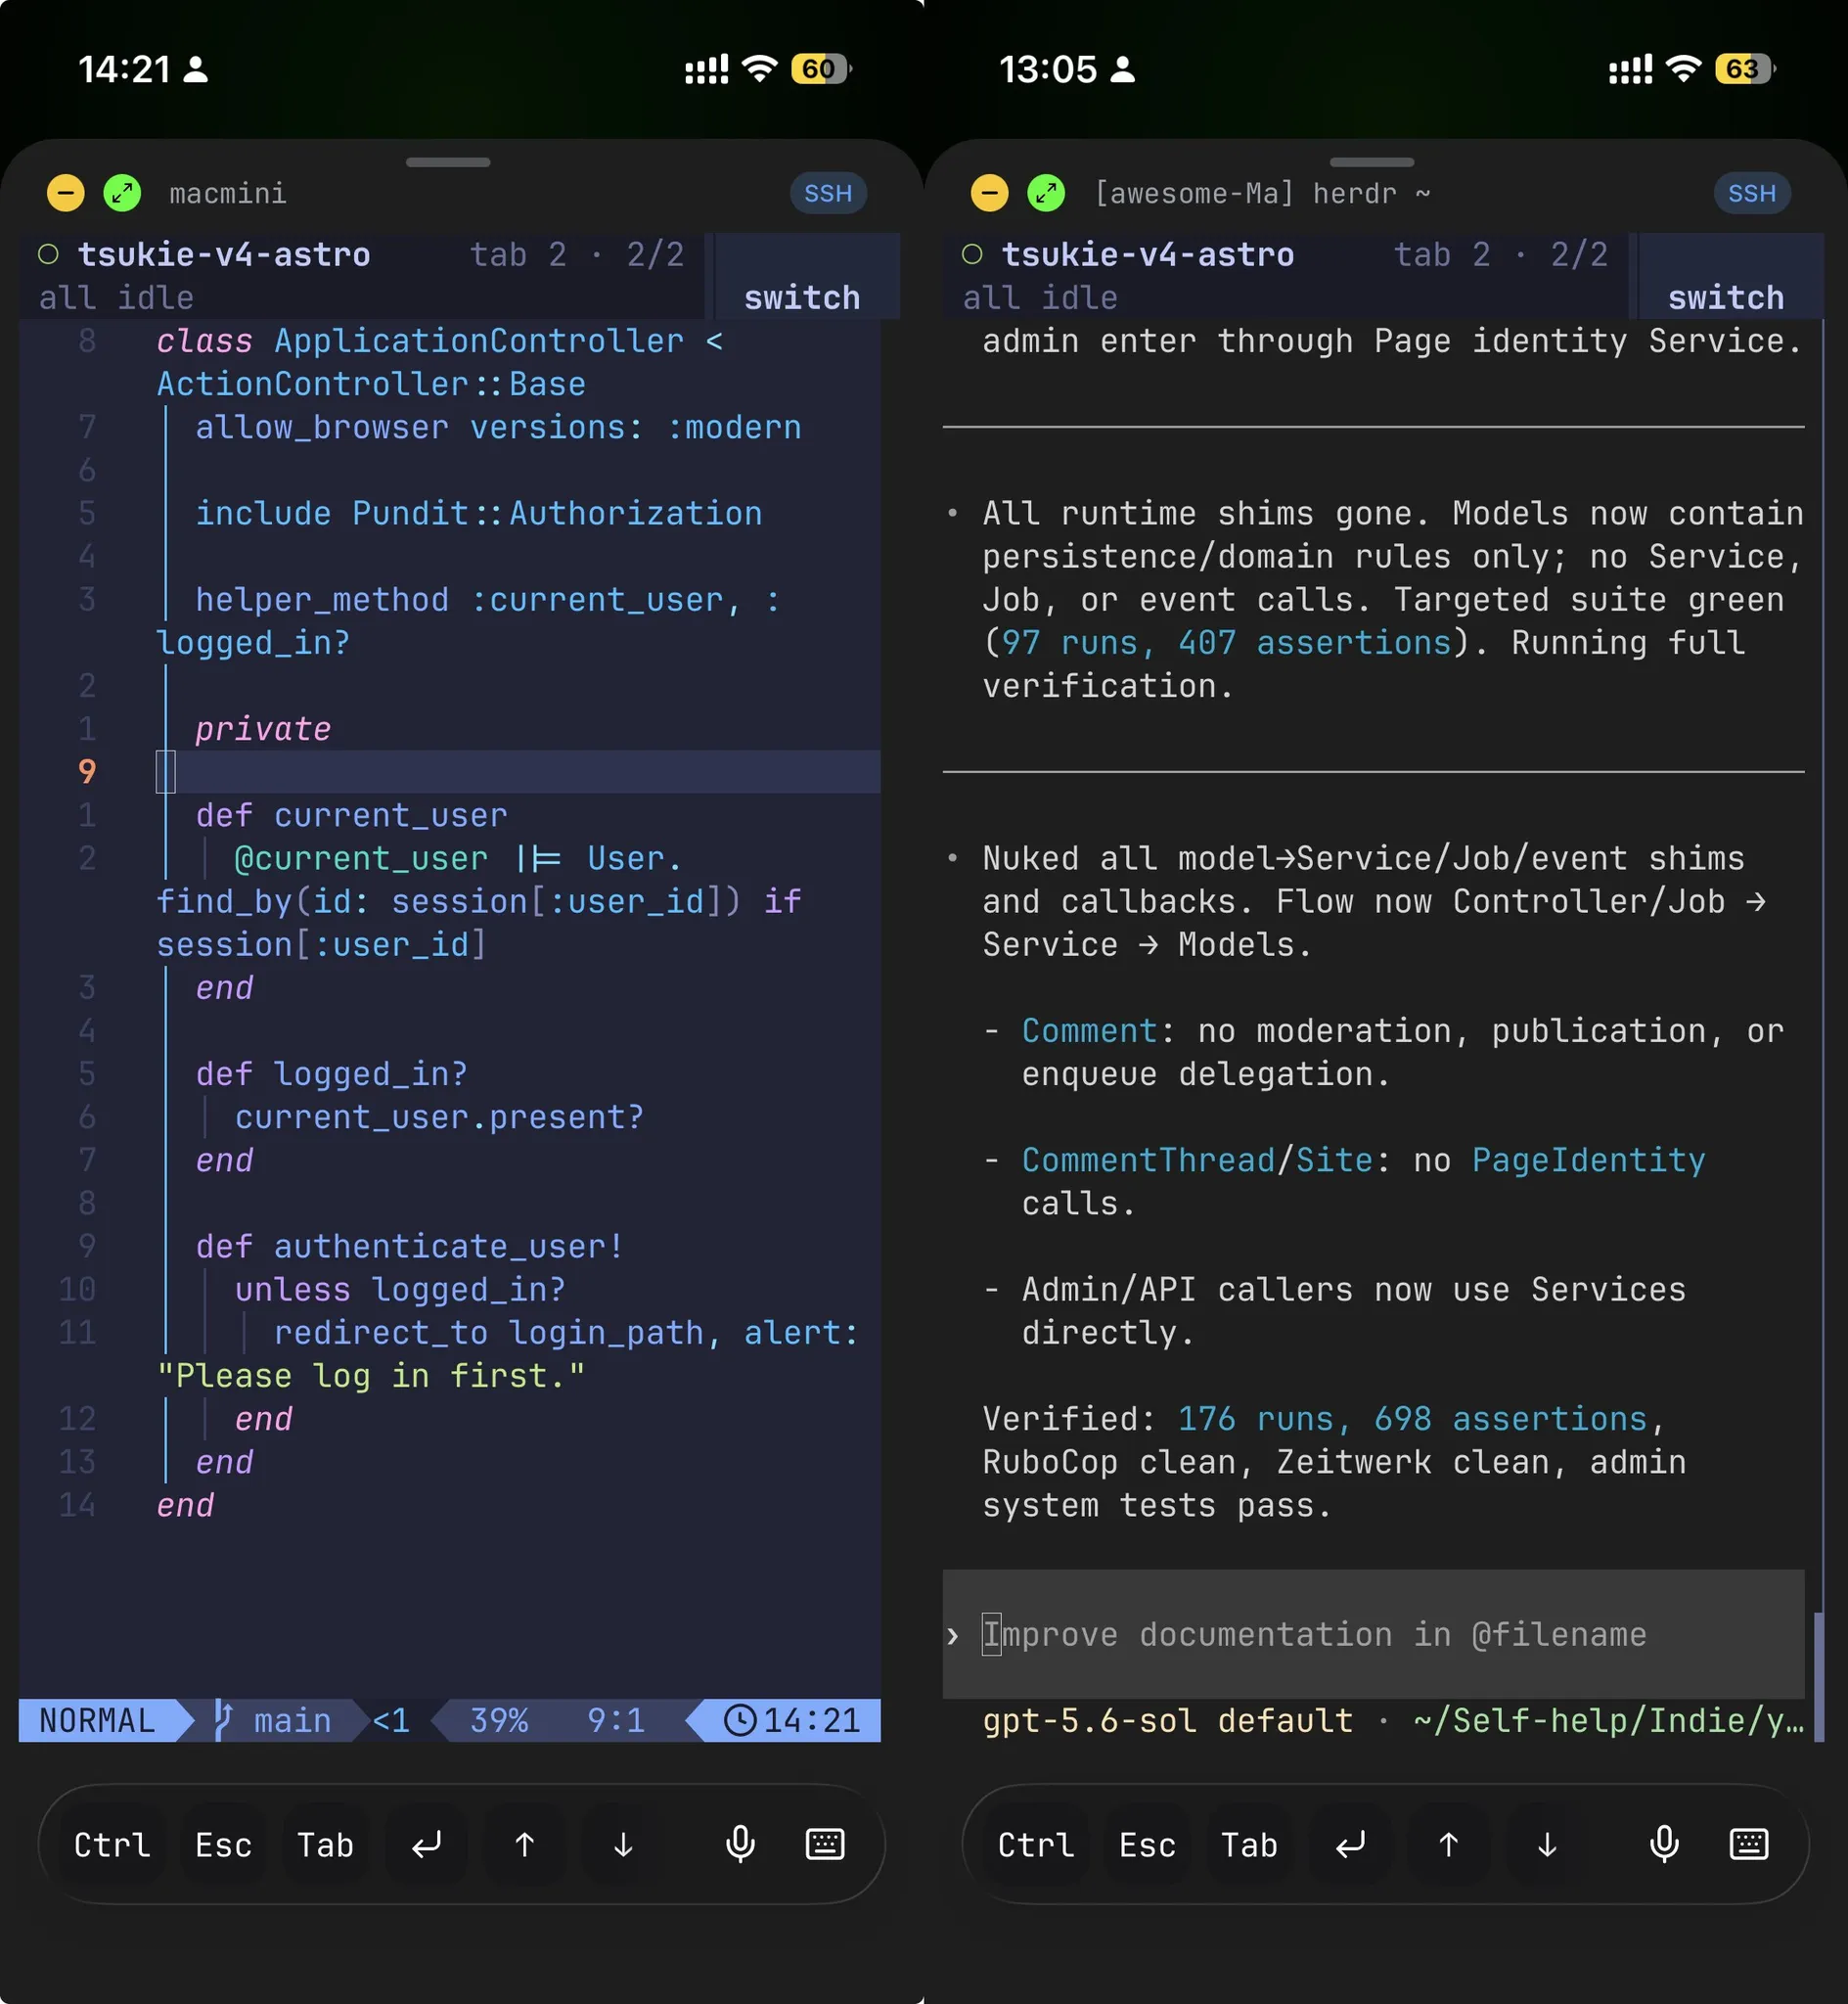Click the clock icon in vim status line

point(740,1720)
